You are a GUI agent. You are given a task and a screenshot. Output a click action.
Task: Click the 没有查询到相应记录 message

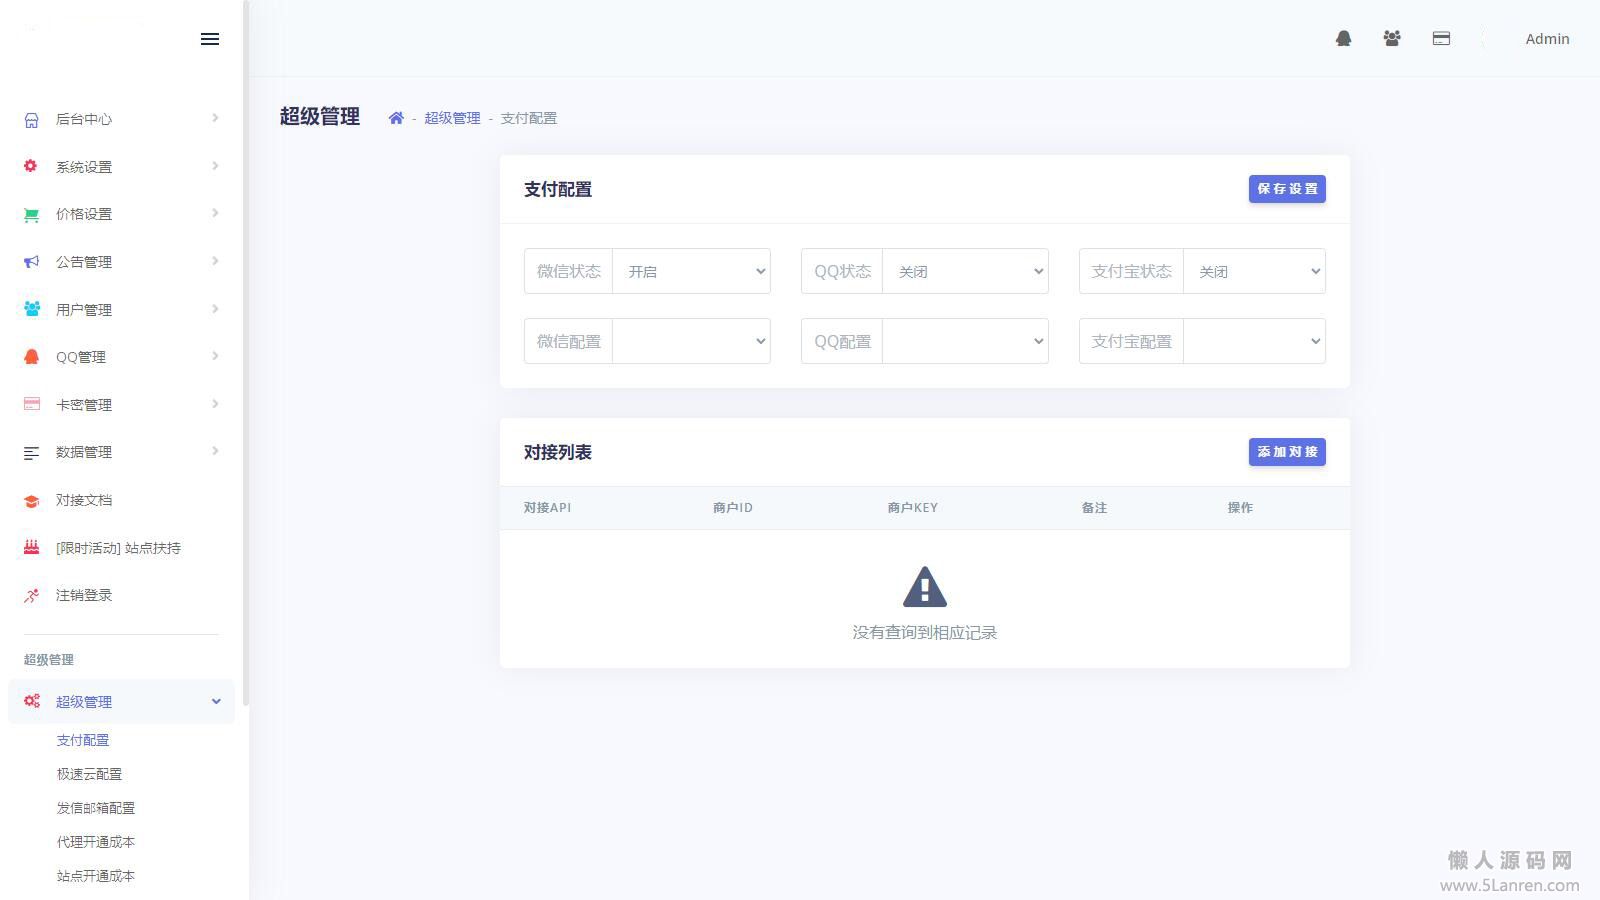[925, 632]
